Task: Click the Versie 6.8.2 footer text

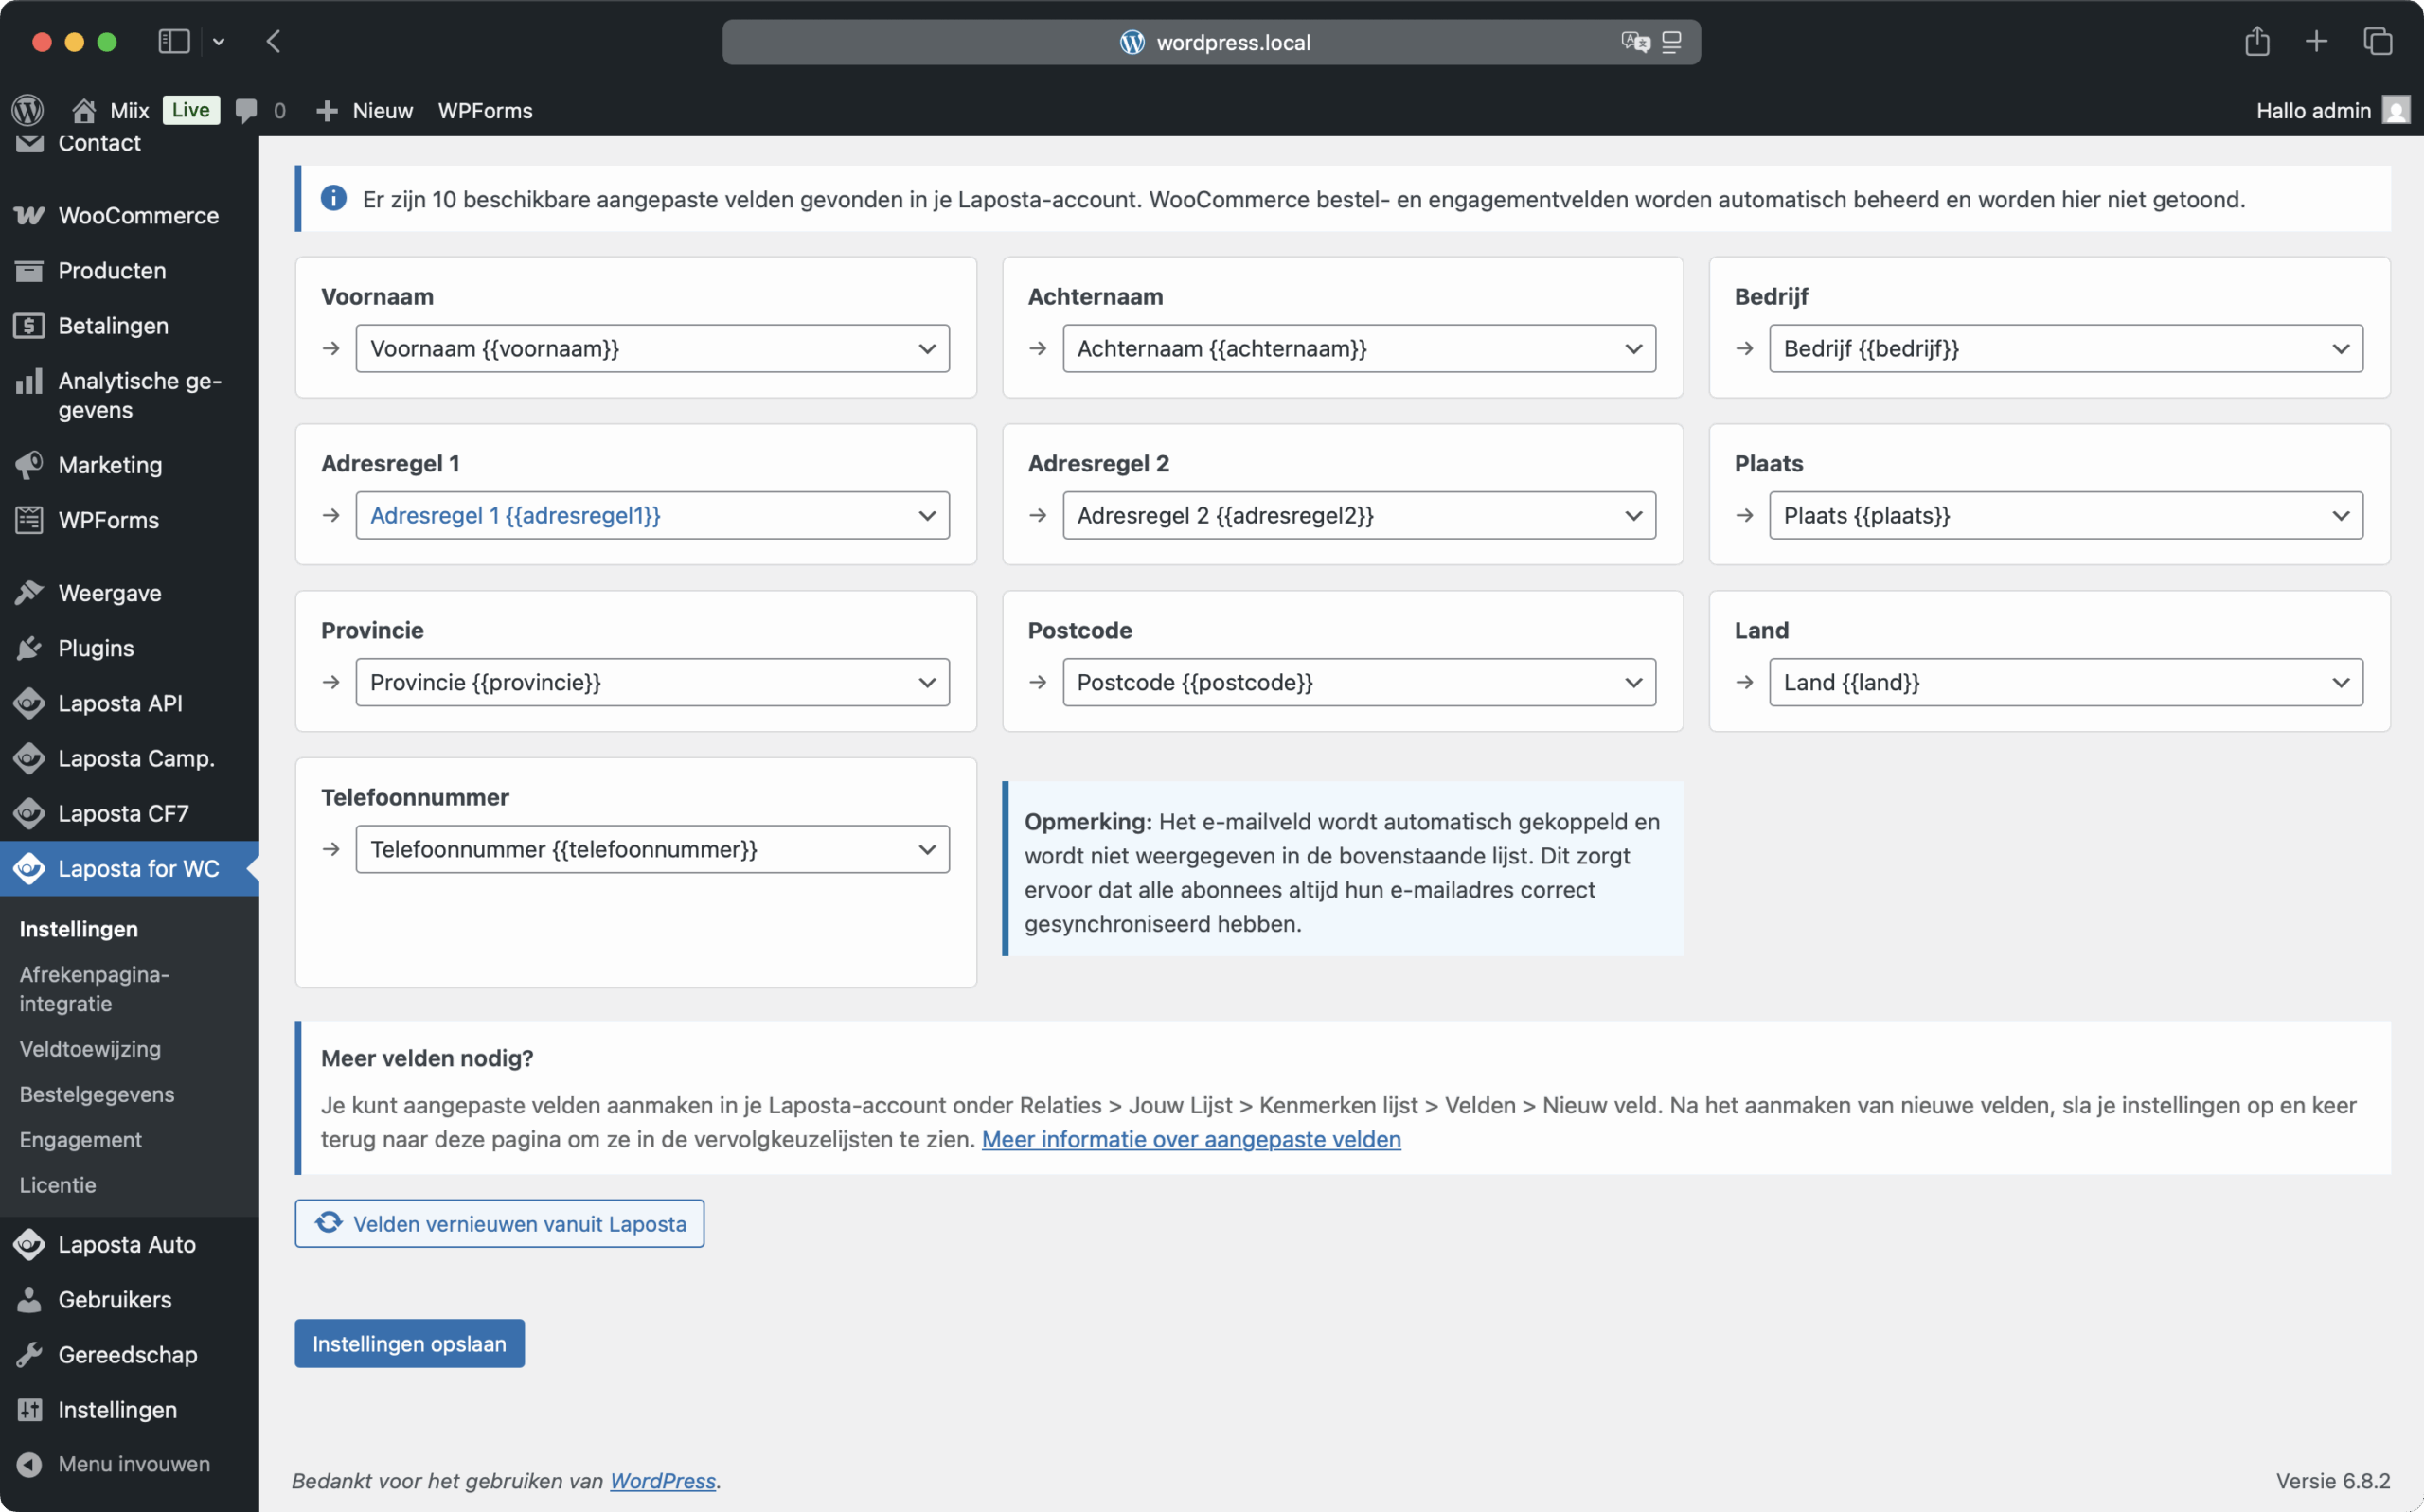Action: click(2333, 1480)
